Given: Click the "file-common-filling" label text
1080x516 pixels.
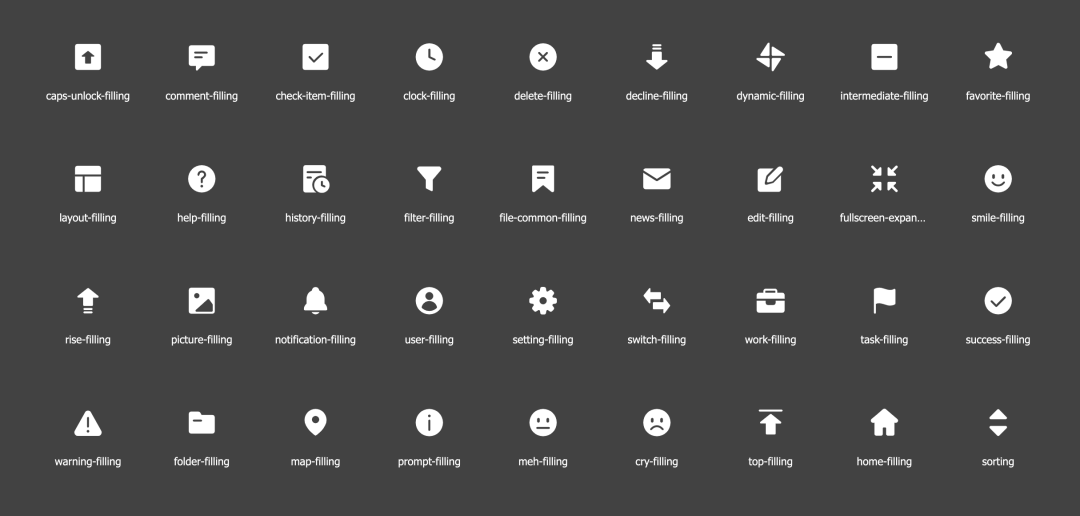Looking at the screenshot, I should point(543,218).
